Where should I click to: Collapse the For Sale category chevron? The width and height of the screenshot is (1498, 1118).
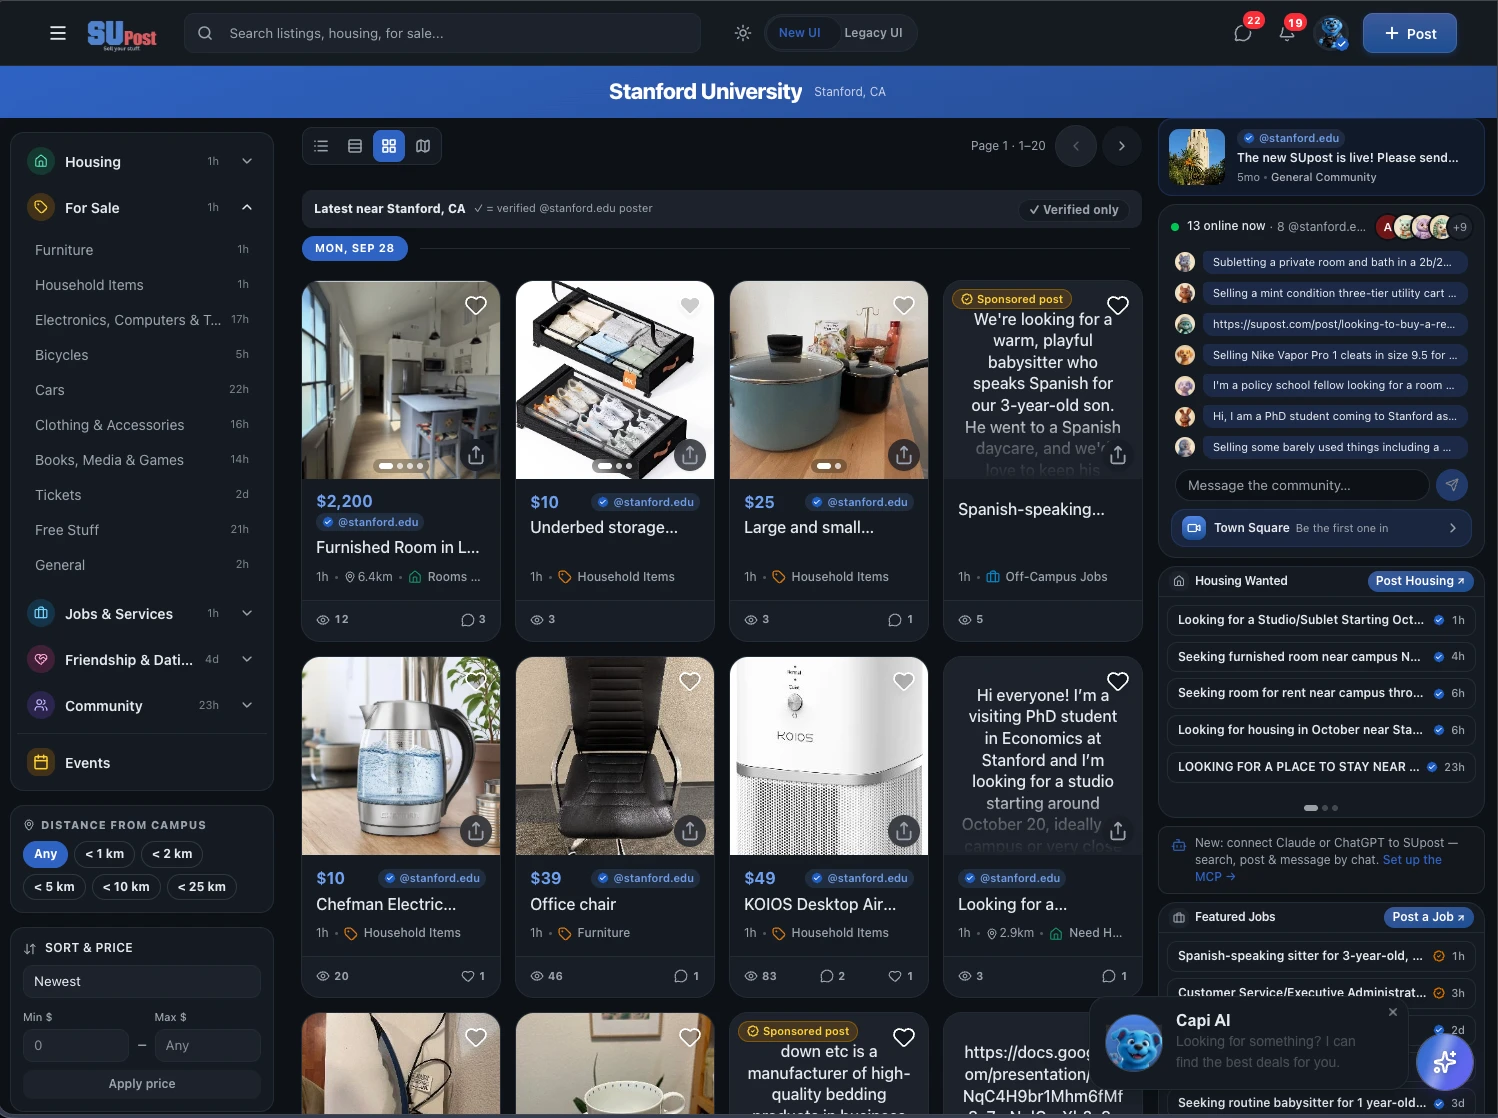click(247, 207)
